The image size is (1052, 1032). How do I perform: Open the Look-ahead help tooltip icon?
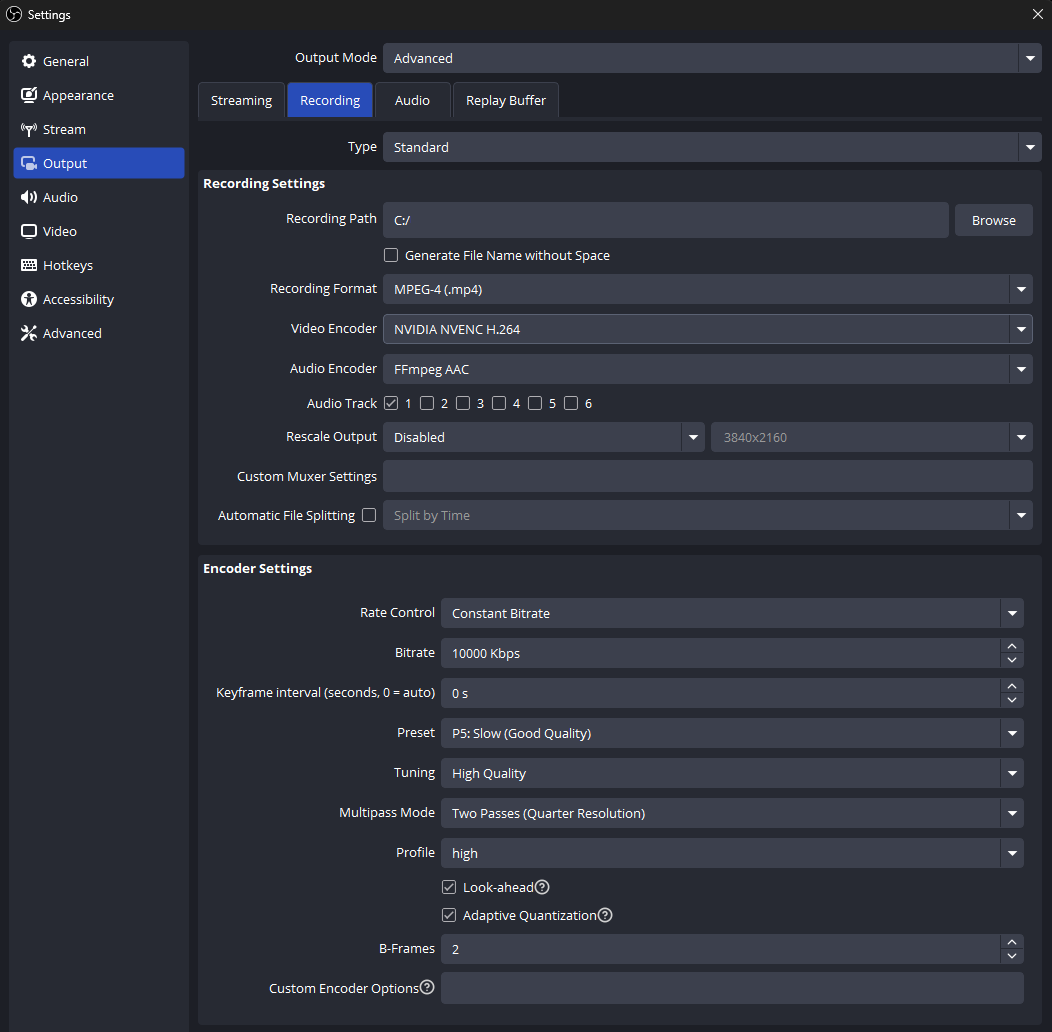[542, 887]
